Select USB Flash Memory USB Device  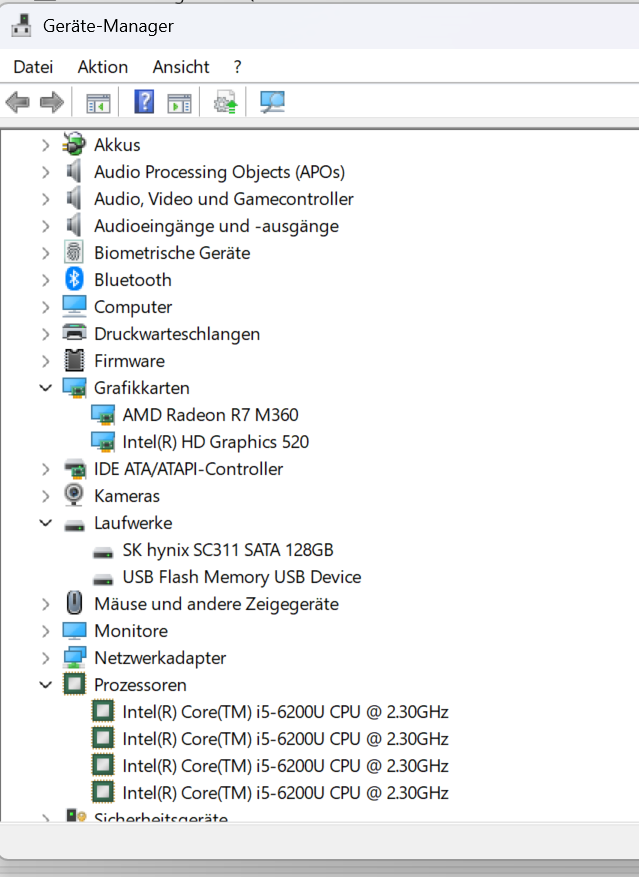pyautogui.click(x=242, y=577)
